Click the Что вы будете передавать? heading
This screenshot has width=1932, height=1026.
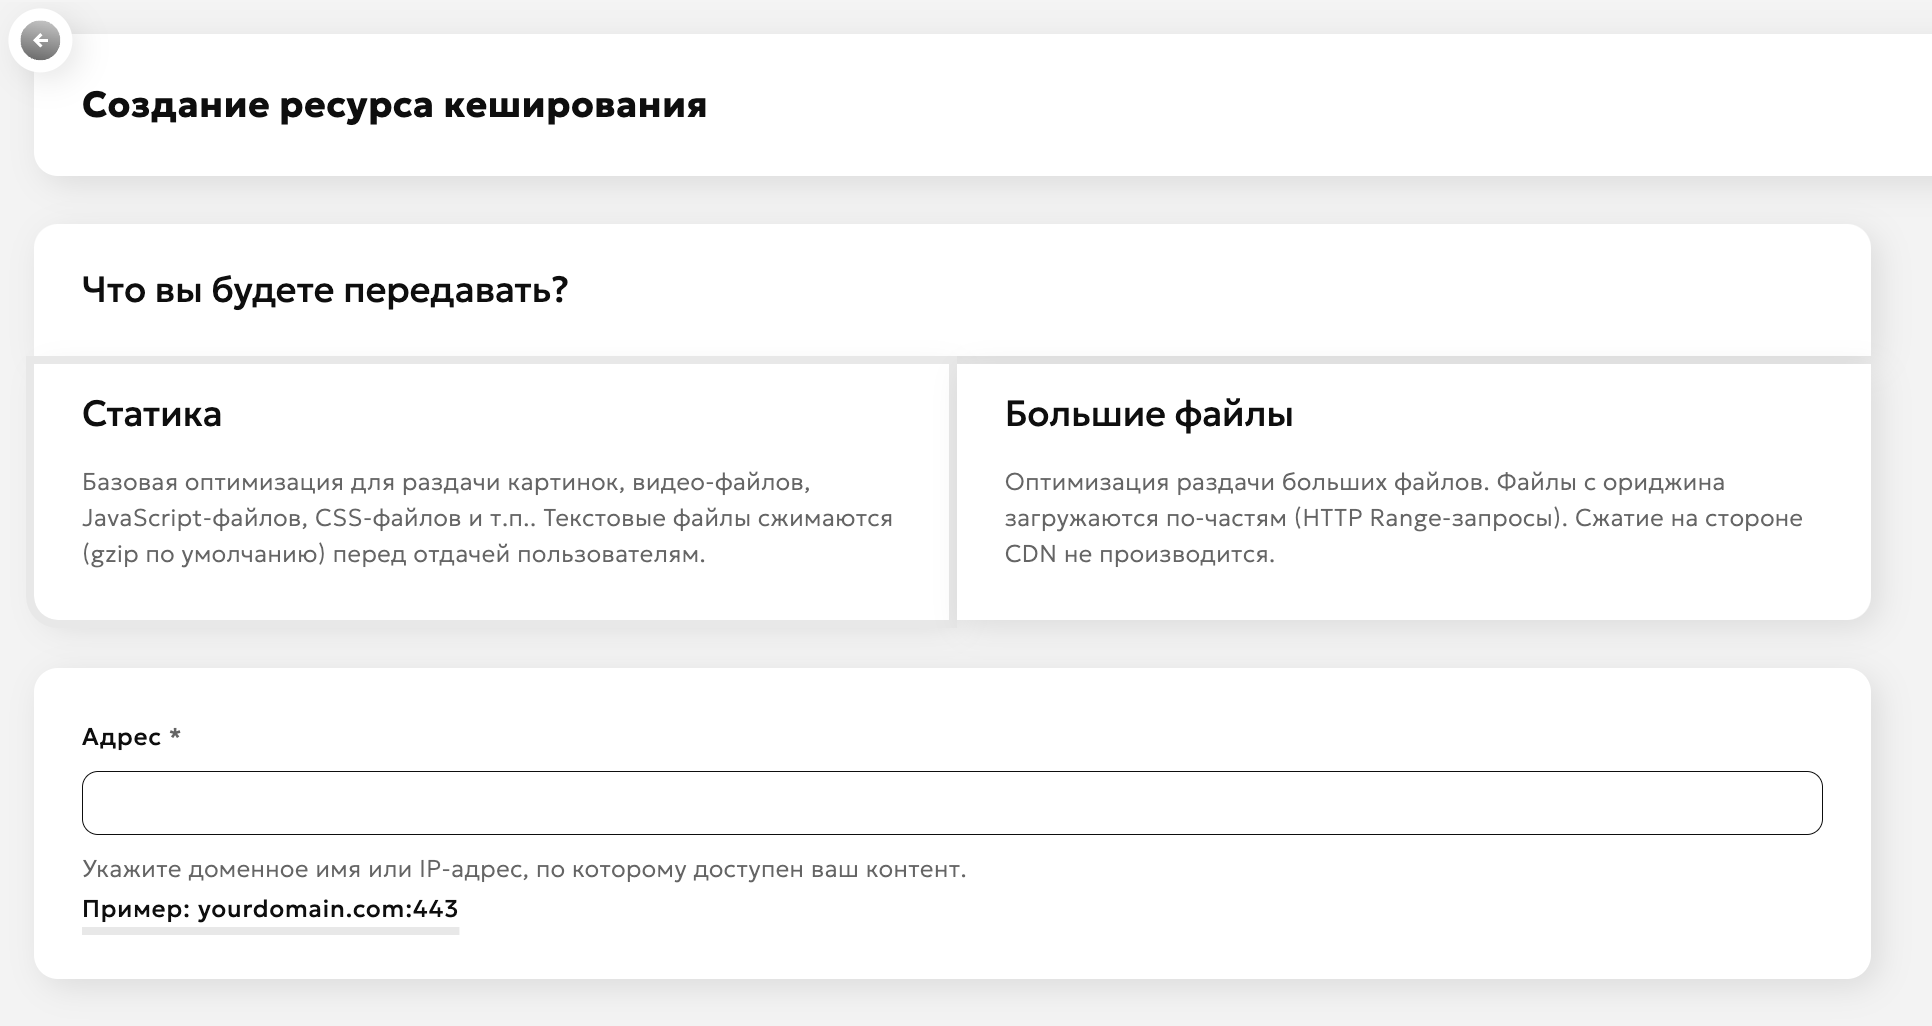tap(325, 290)
